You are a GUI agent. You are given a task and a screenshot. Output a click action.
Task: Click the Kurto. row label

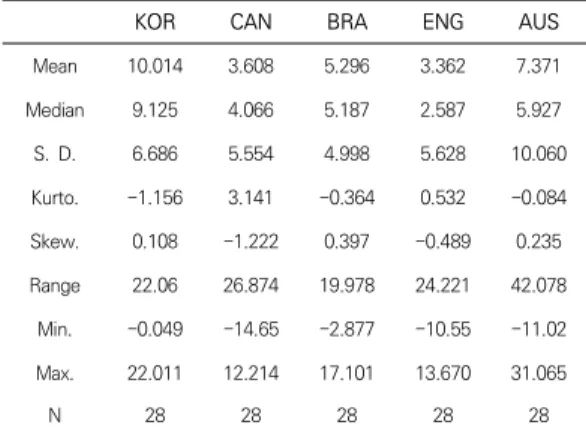[x=55, y=198]
